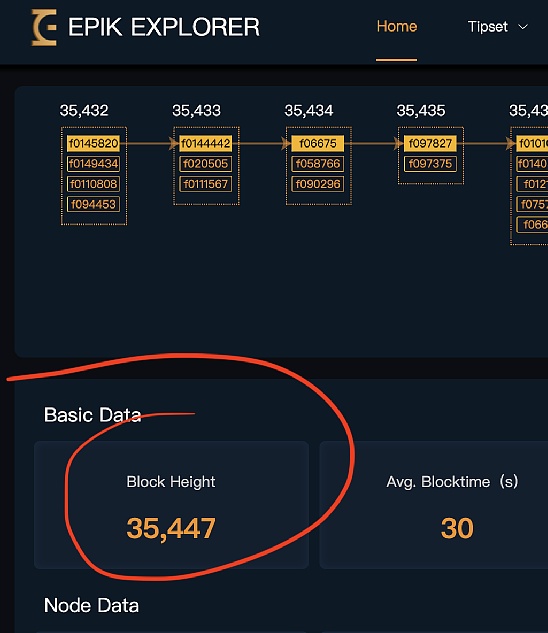Open block f020505
Viewport: 548px width, 633px height.
click(206, 163)
